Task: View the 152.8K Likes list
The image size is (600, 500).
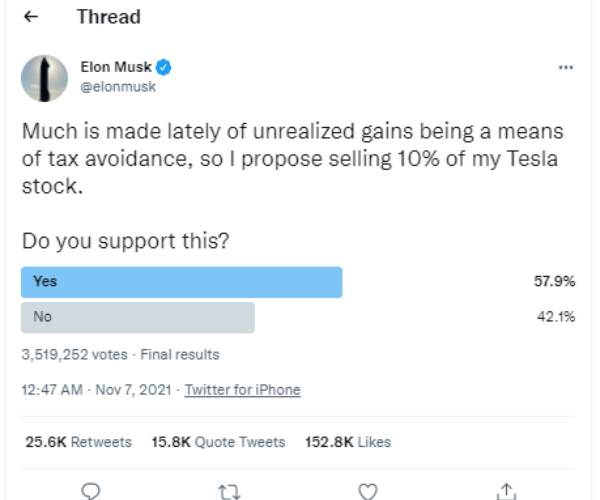Action: [x=348, y=441]
